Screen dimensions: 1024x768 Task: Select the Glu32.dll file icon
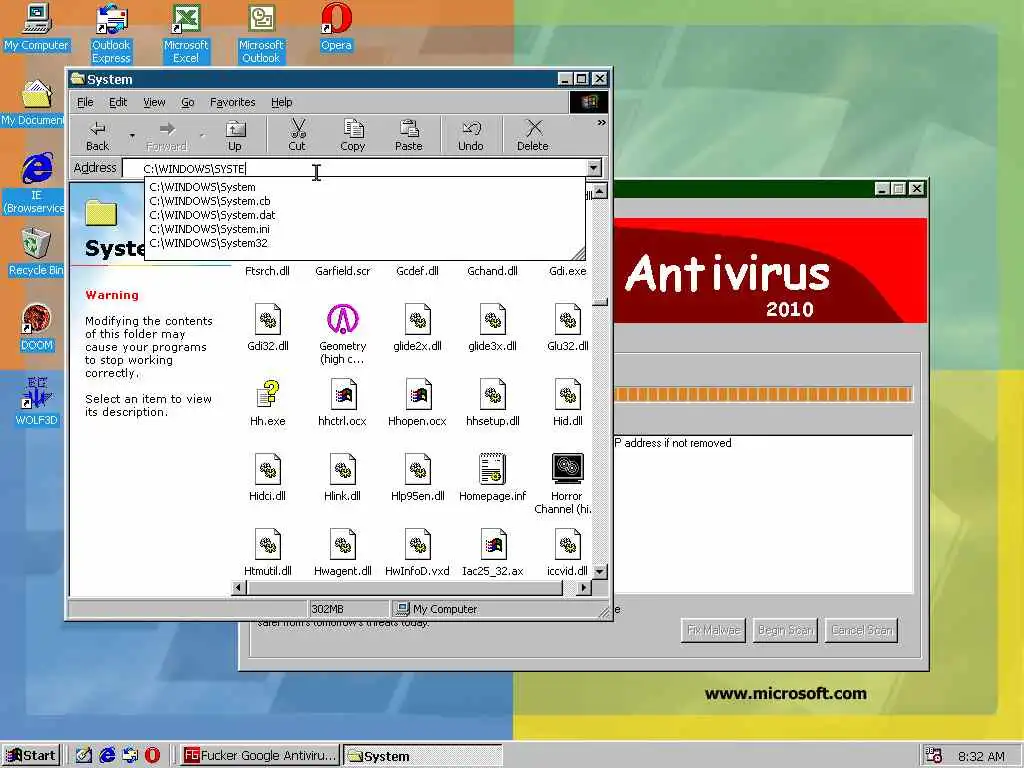point(568,319)
